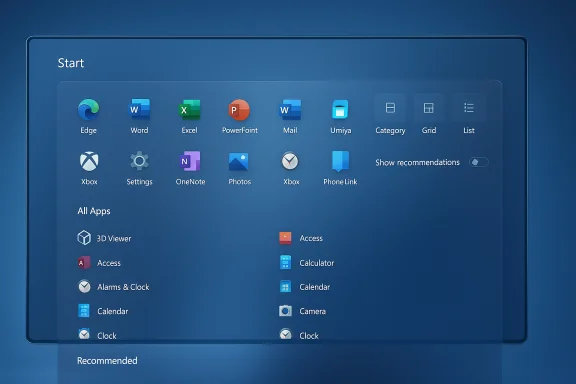Screen dimensions: 576x384
Task: Switch to Category view
Action: [x=390, y=115]
